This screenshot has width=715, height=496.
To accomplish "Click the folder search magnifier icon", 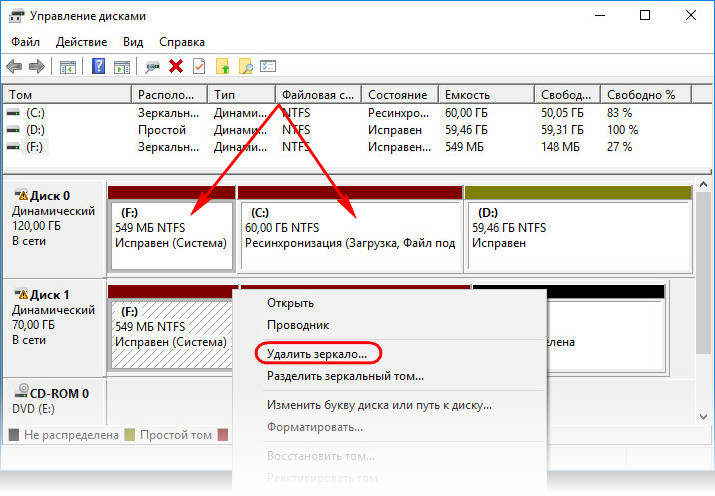I will (245, 67).
